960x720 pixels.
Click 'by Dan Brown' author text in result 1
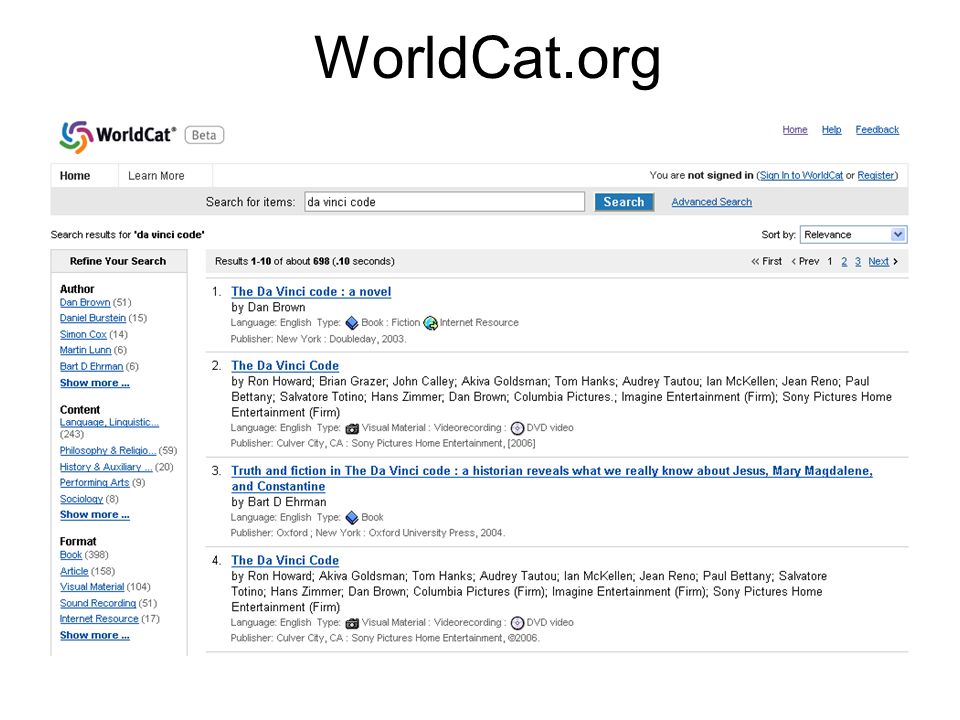pos(268,307)
